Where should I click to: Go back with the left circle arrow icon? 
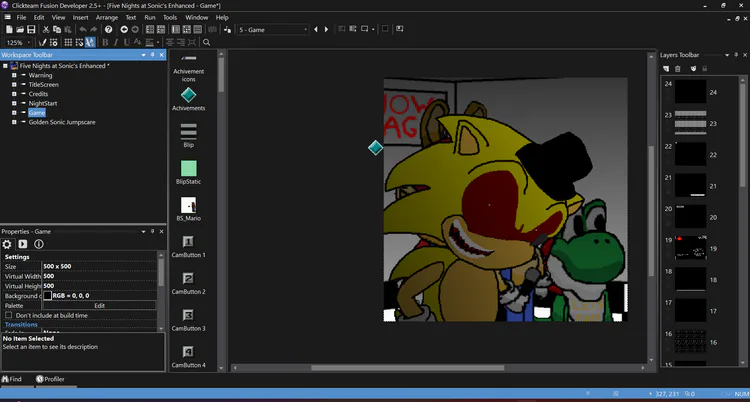click(x=124, y=30)
